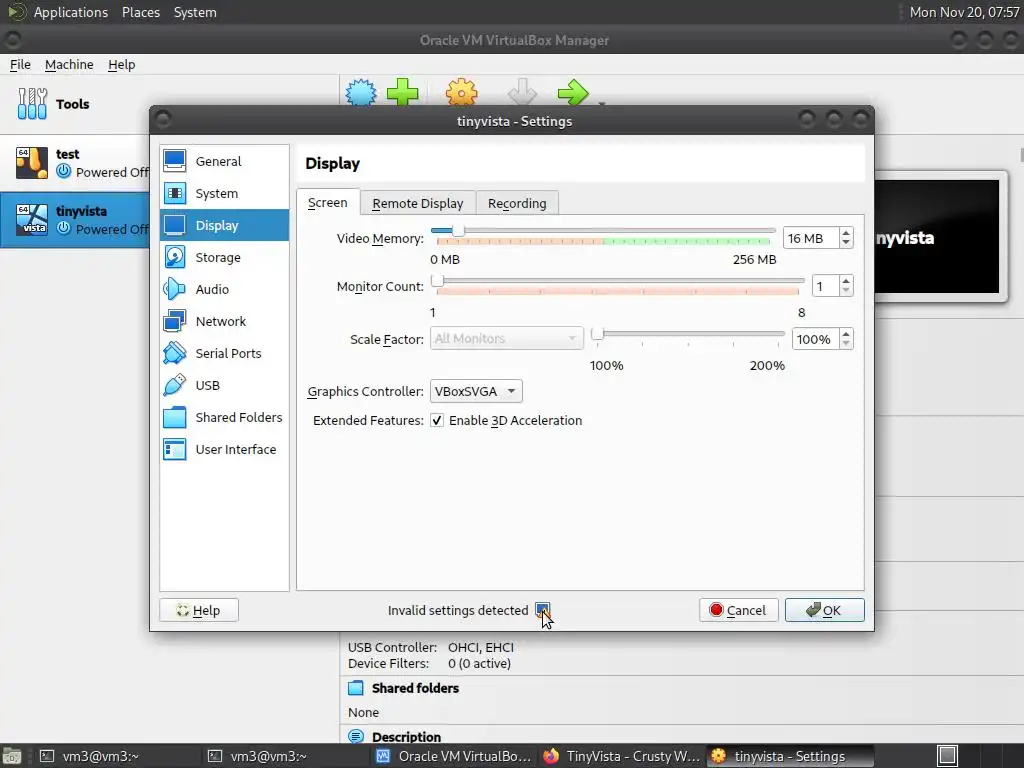The image size is (1024, 768).
Task: Open the System settings category
Action: (224, 193)
